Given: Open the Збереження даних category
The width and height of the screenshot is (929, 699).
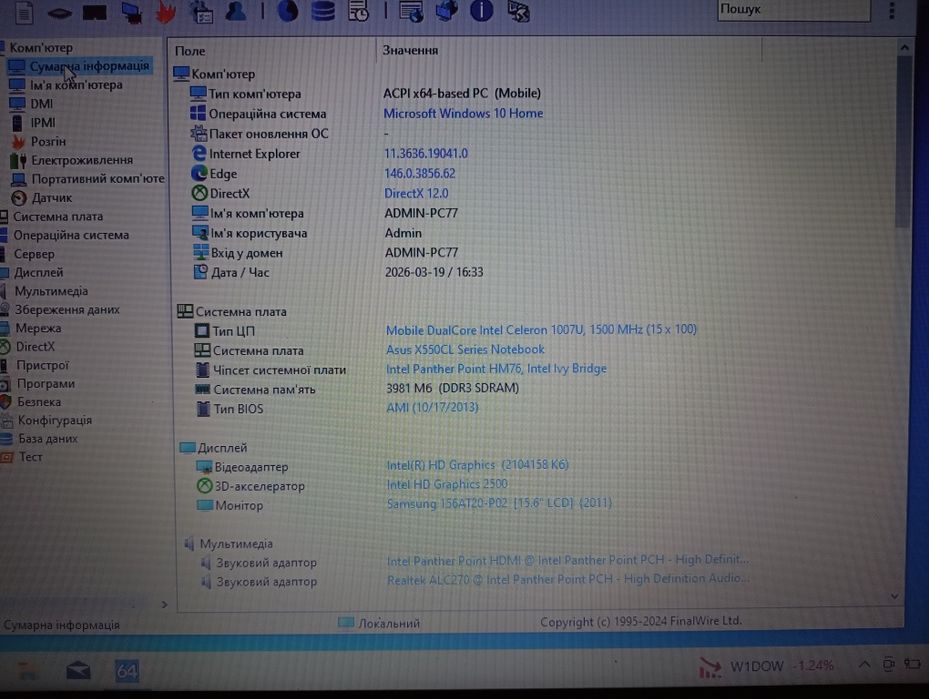Looking at the screenshot, I should tap(67, 309).
